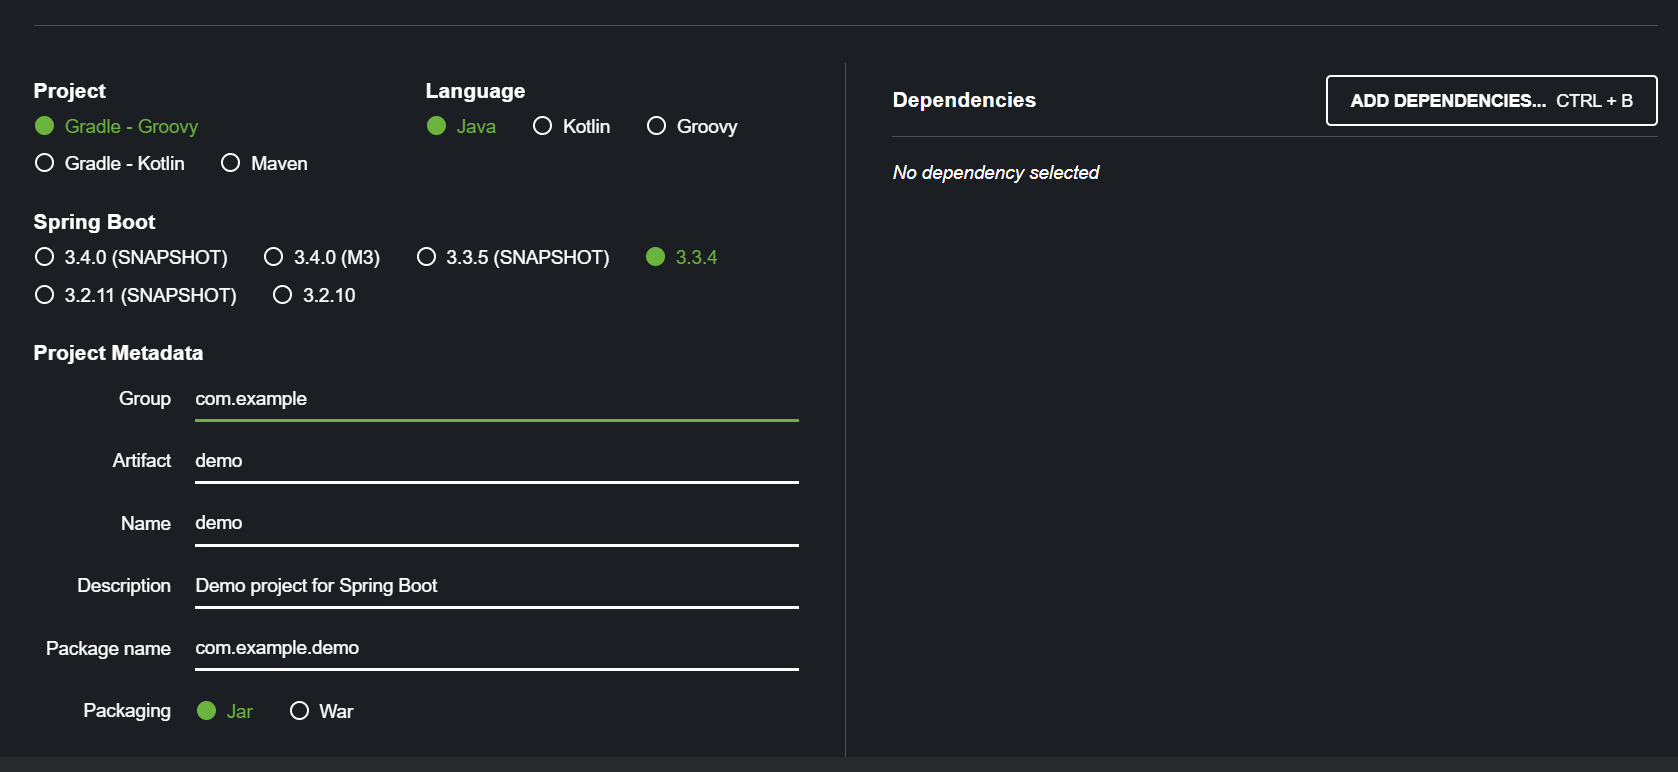Select Spring Boot version 3.2.10
The width and height of the screenshot is (1678, 772).
(314, 295)
